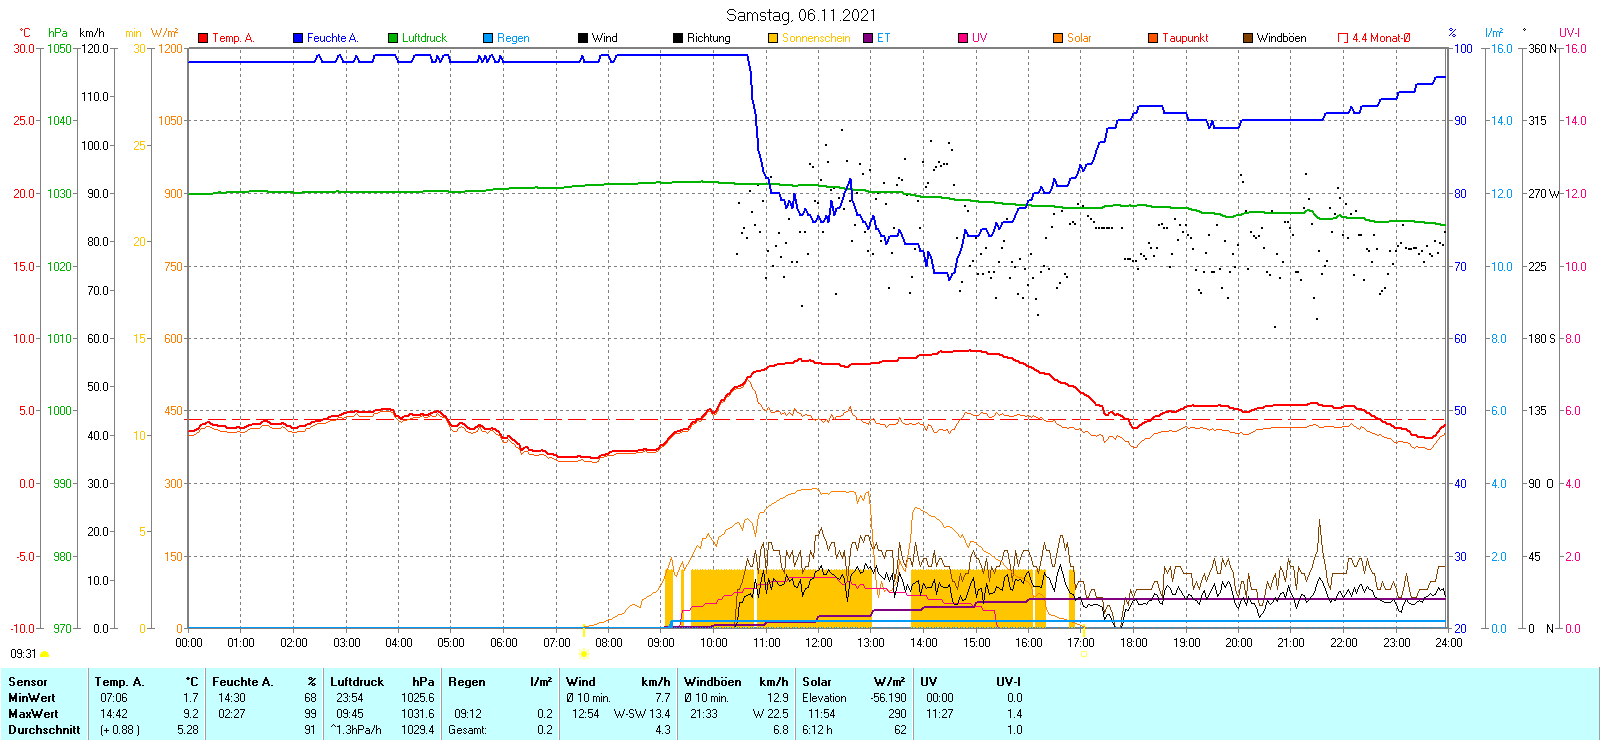The width and height of the screenshot is (1600, 740).
Task: Click the ^1.3hPa/h pressure trend value
Action: pyautogui.click(x=356, y=730)
